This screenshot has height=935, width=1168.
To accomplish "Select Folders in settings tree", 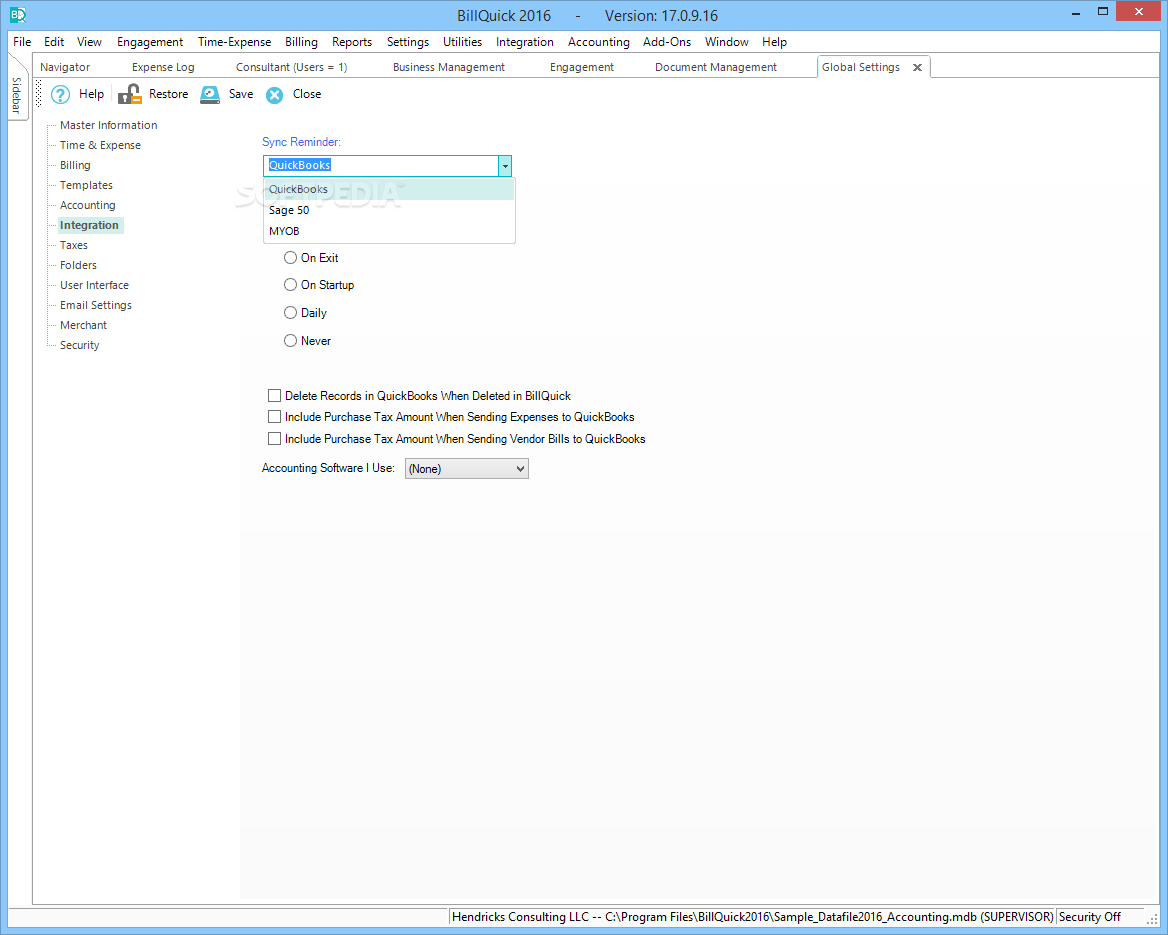I will [x=78, y=265].
